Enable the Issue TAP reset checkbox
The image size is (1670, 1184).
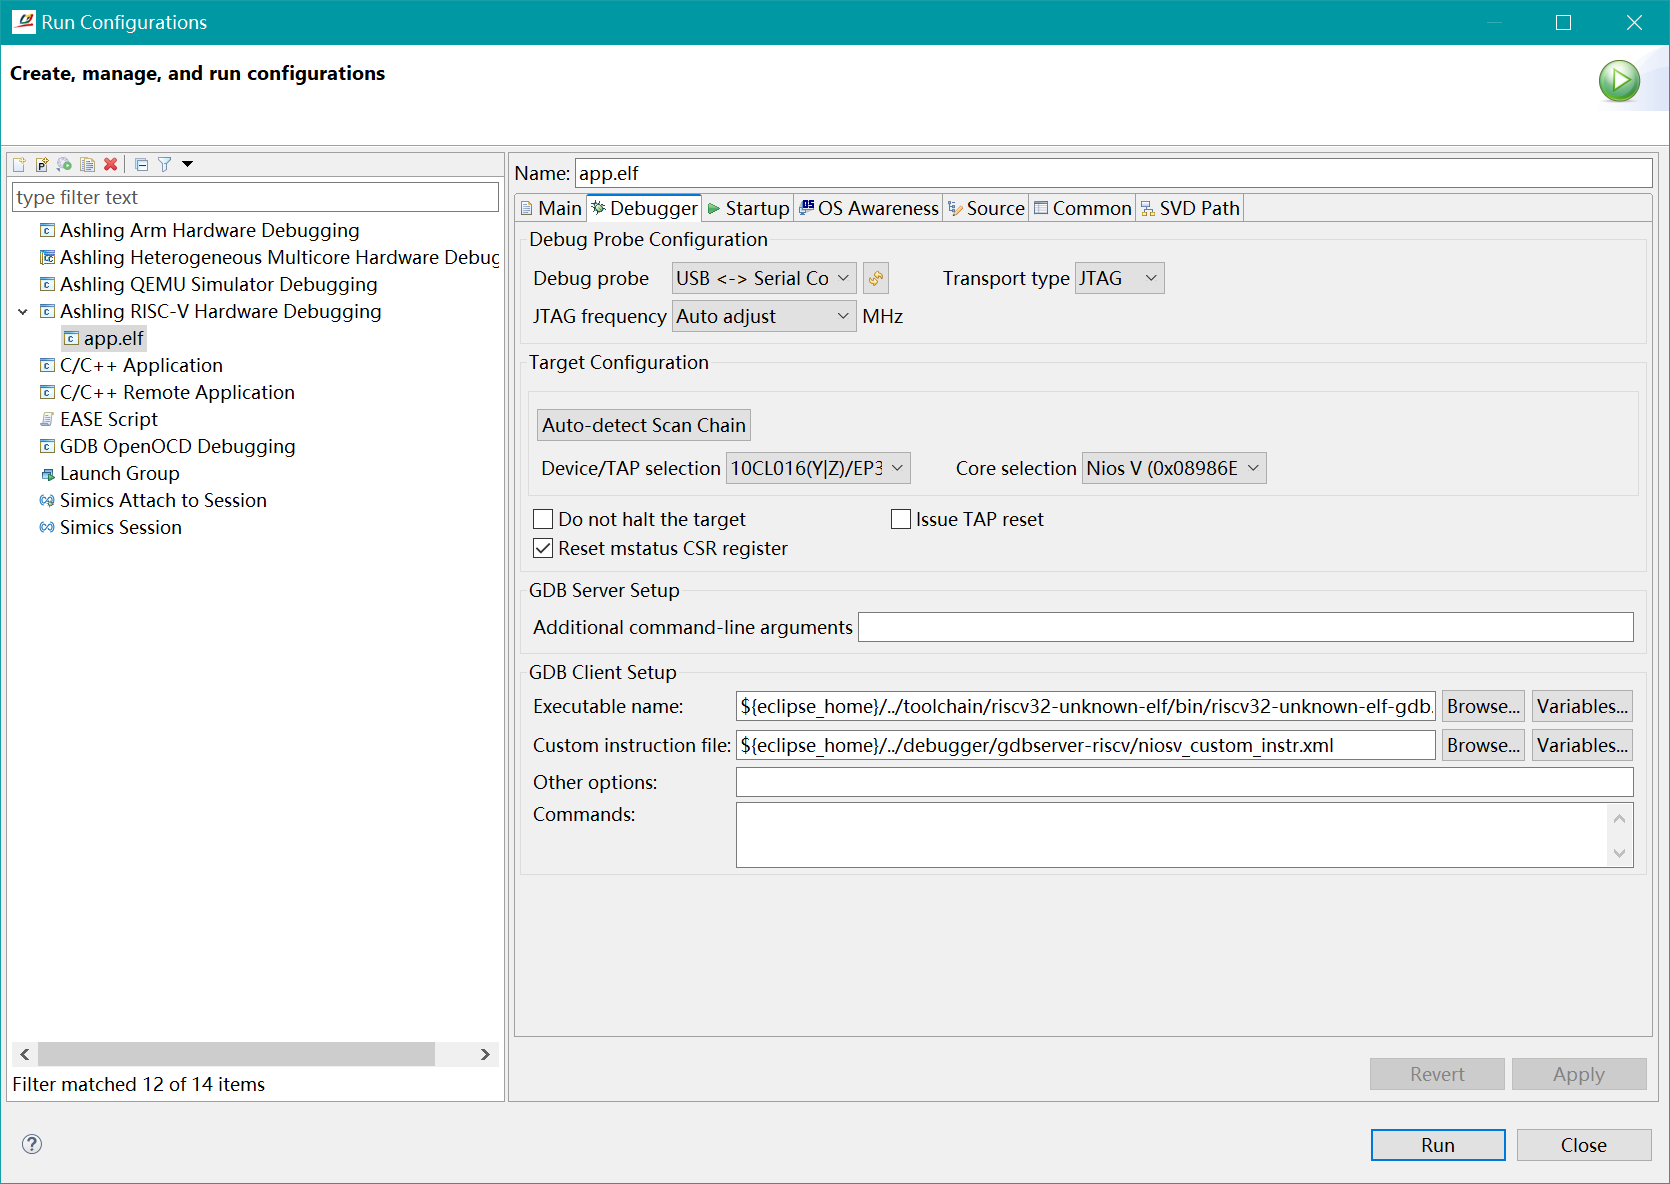pos(901,519)
